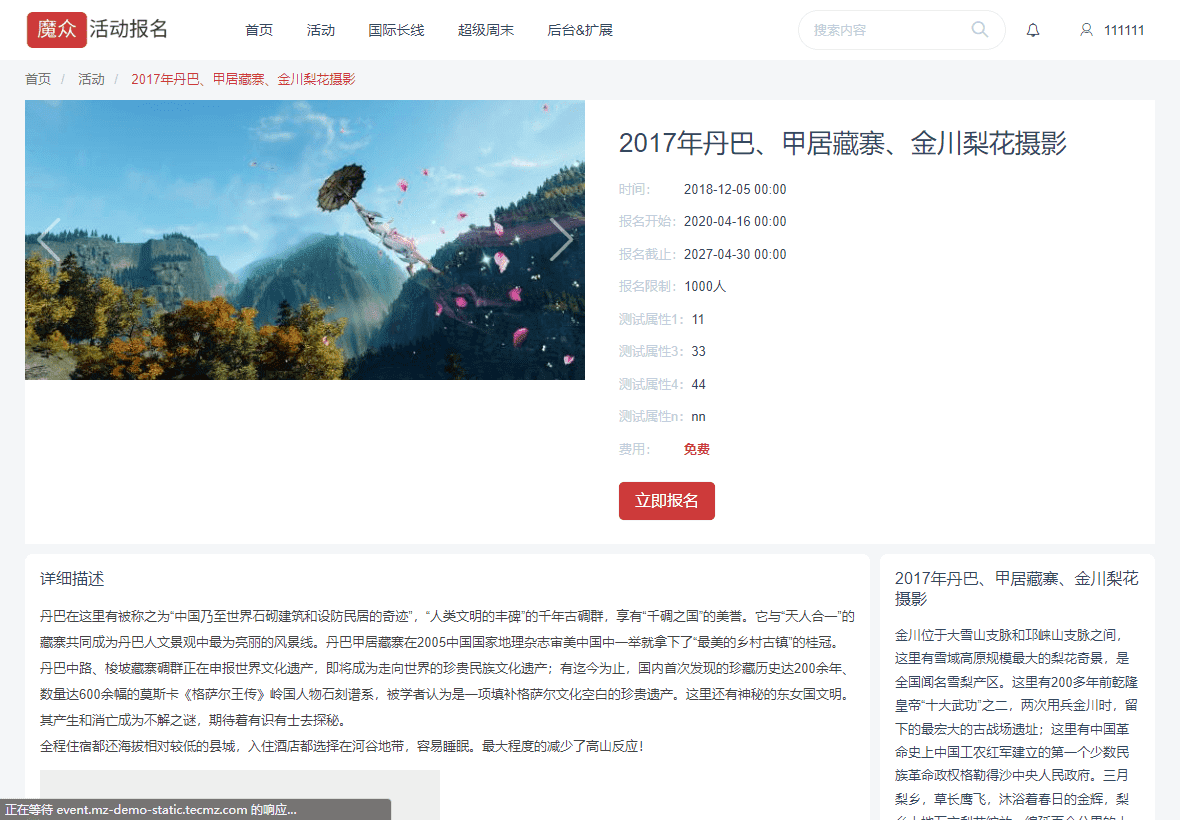This screenshot has width=1180, height=820.
Task: Click the user avatar icon
Action: pos(1086,30)
